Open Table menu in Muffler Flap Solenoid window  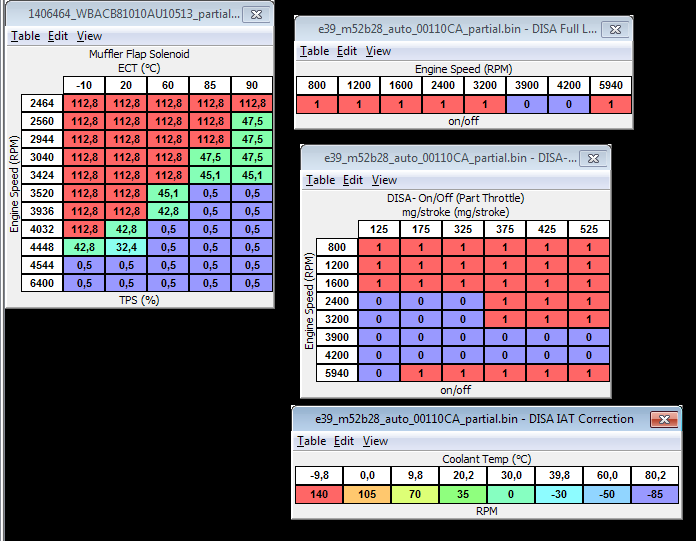(x=25, y=36)
